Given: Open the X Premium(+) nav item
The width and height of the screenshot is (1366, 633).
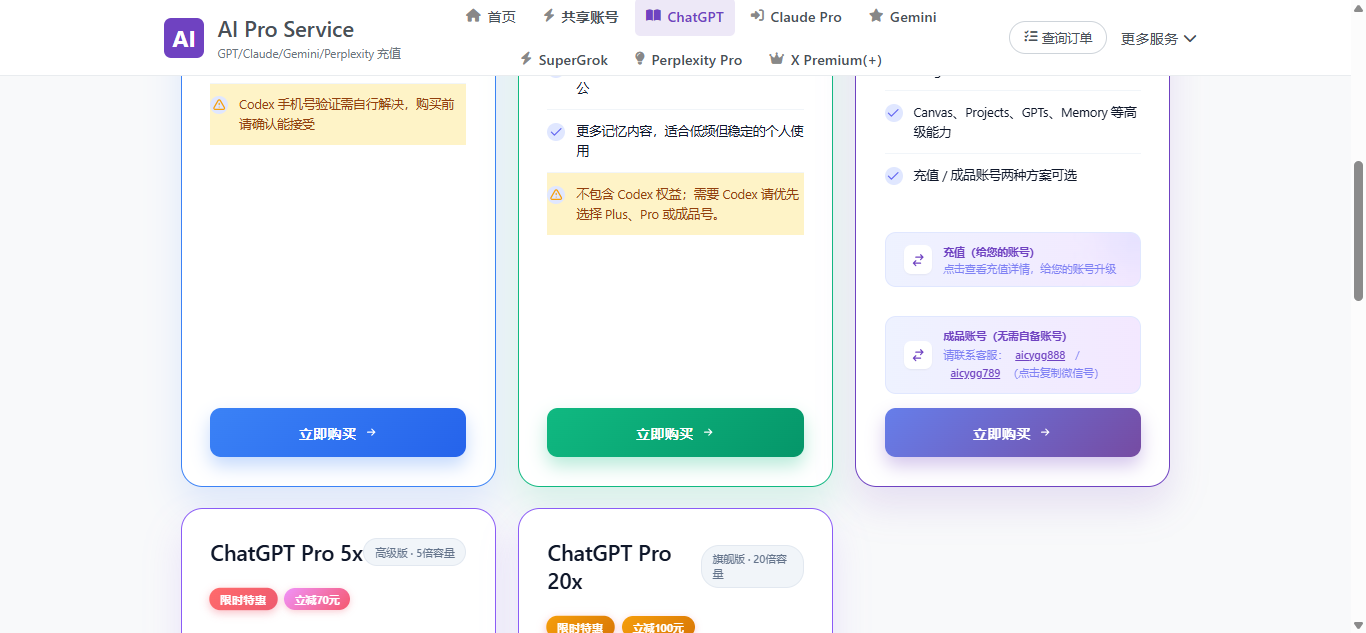Looking at the screenshot, I should point(825,59).
